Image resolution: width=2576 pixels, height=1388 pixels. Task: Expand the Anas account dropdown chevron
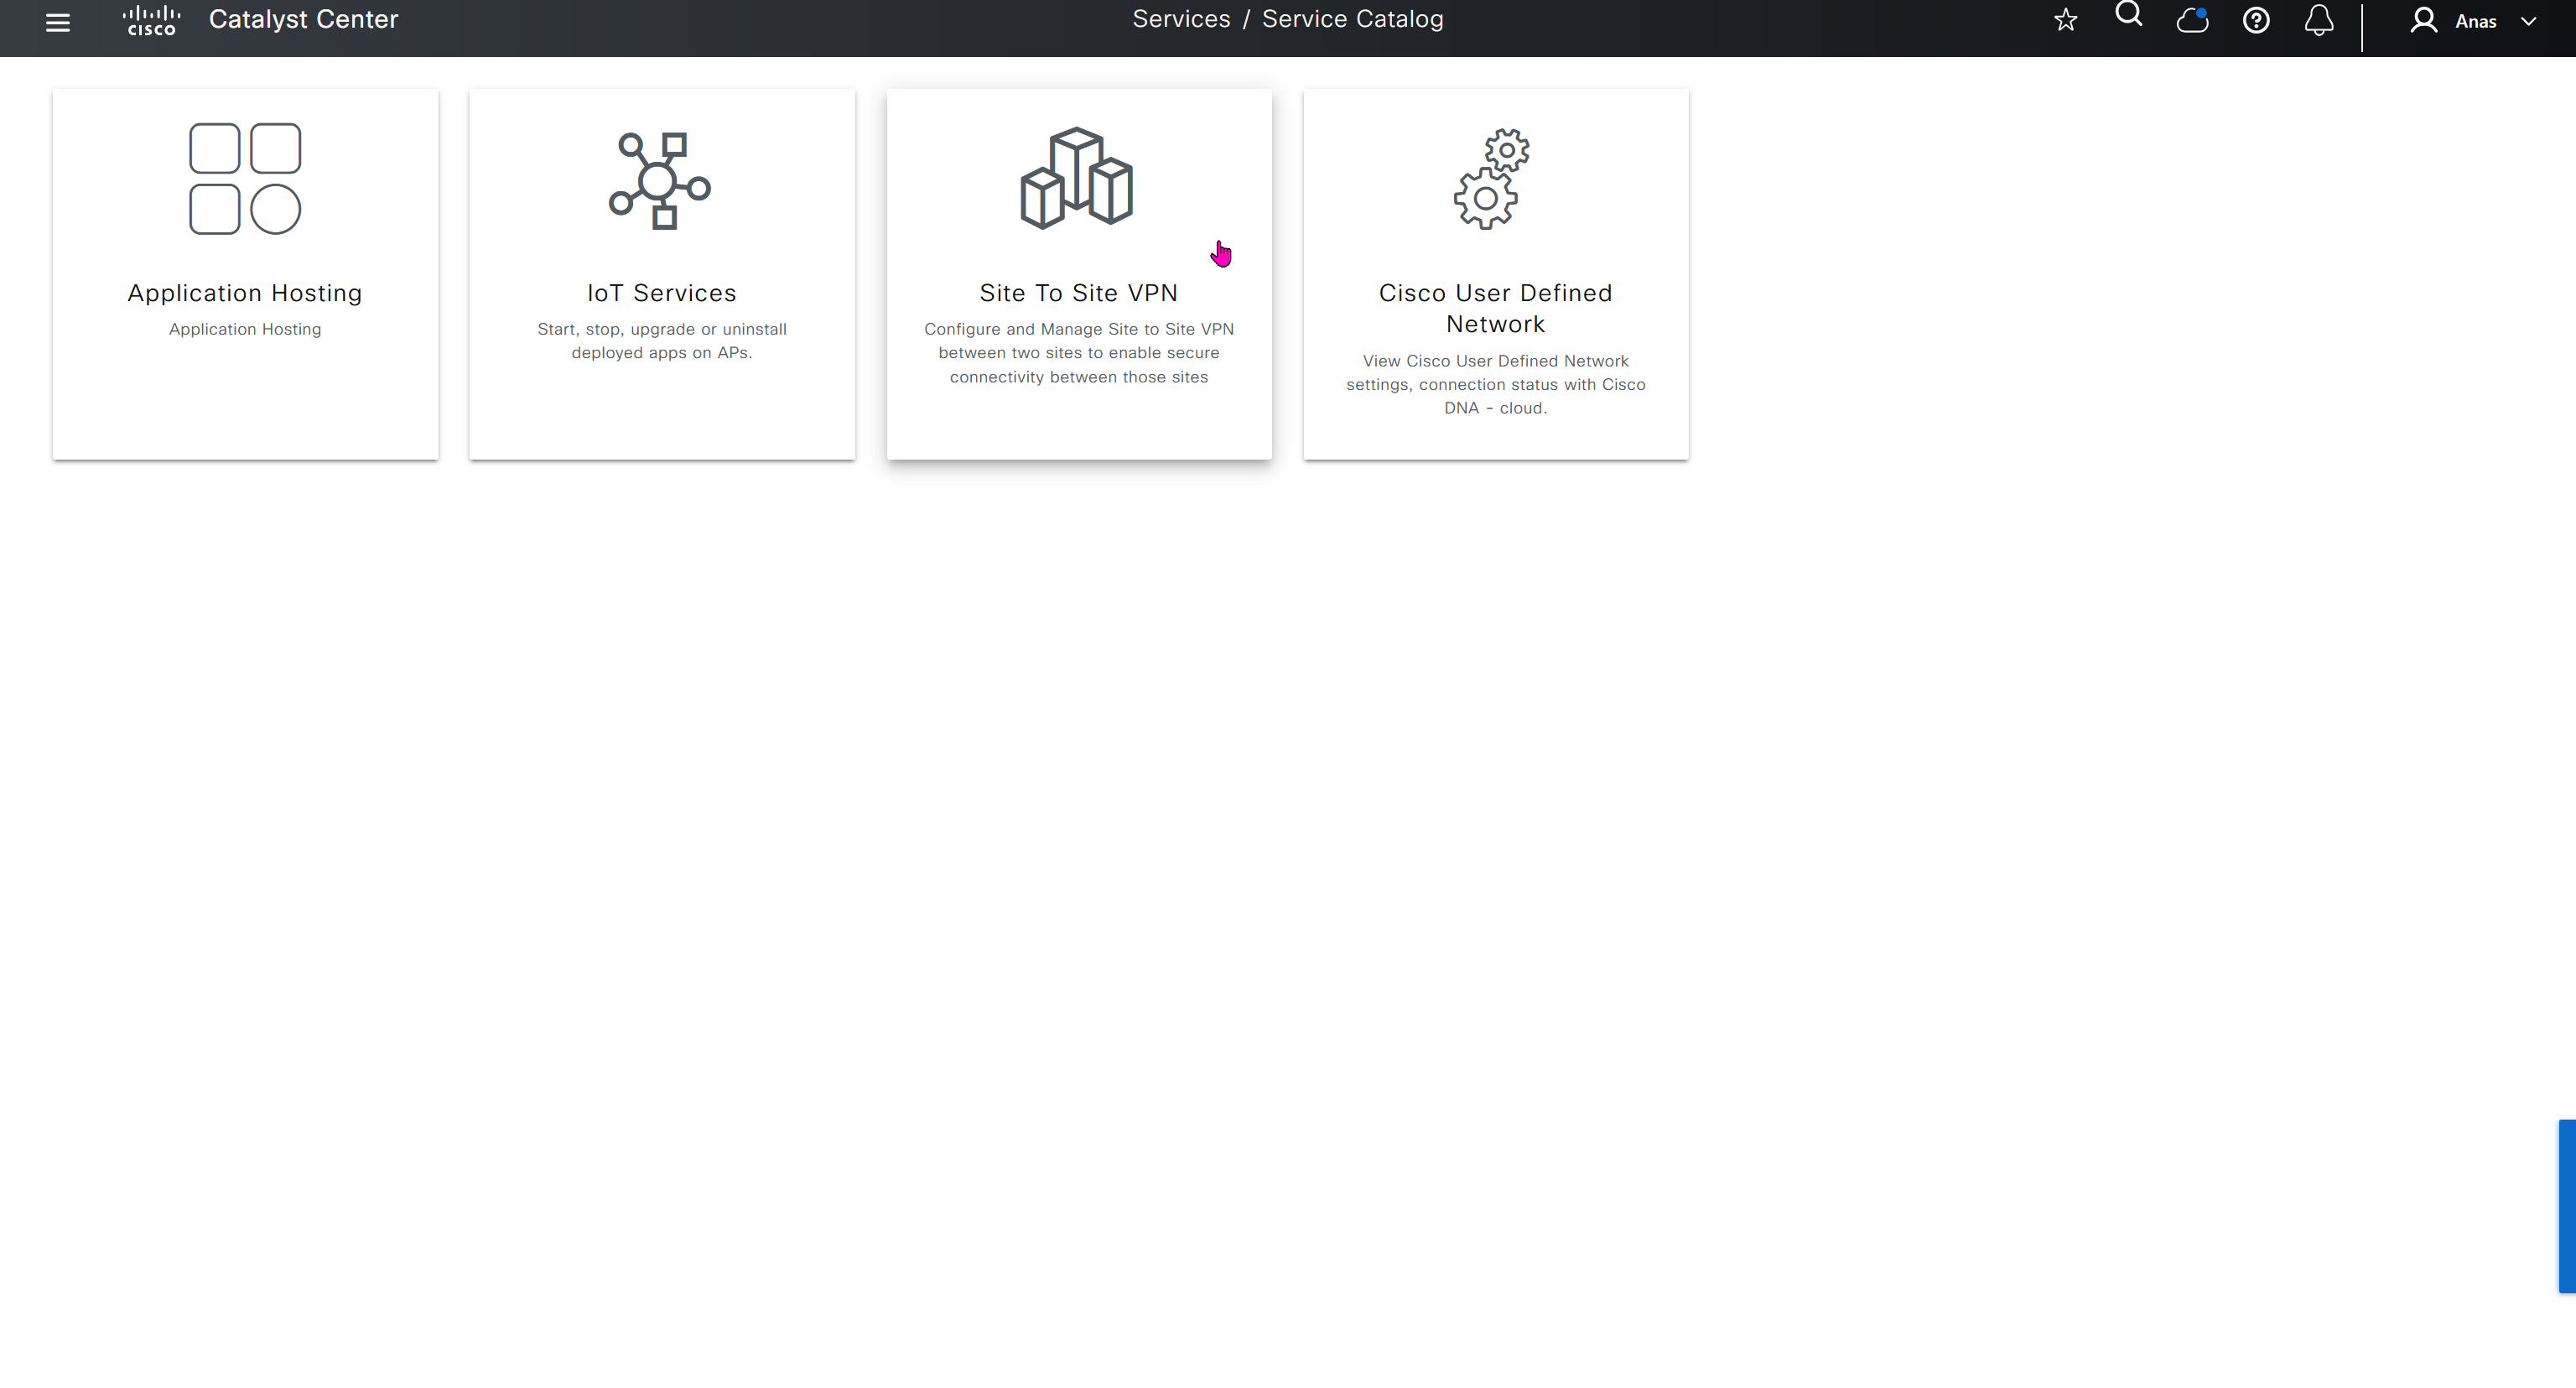pos(2528,21)
